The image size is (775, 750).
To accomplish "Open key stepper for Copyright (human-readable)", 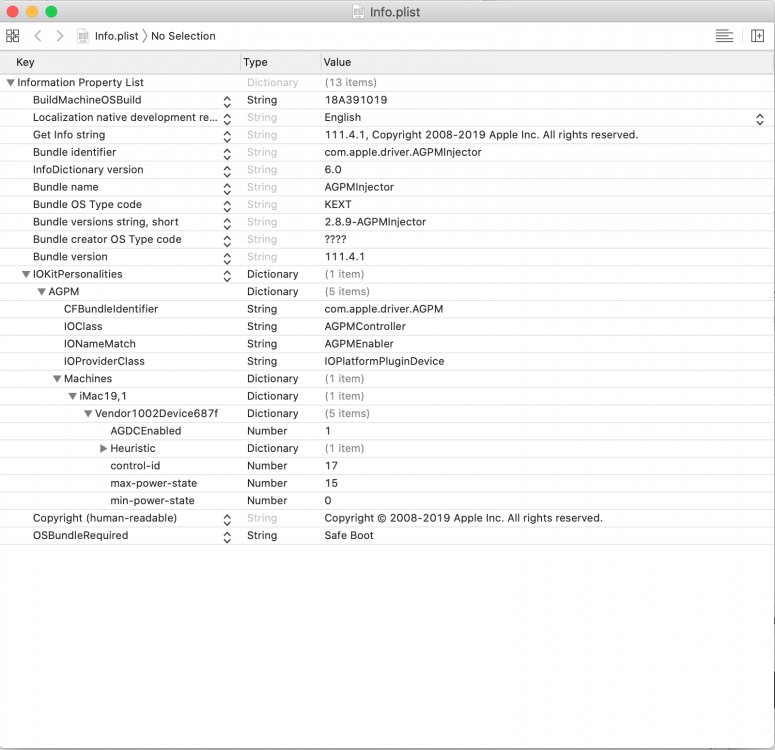I will point(227,520).
